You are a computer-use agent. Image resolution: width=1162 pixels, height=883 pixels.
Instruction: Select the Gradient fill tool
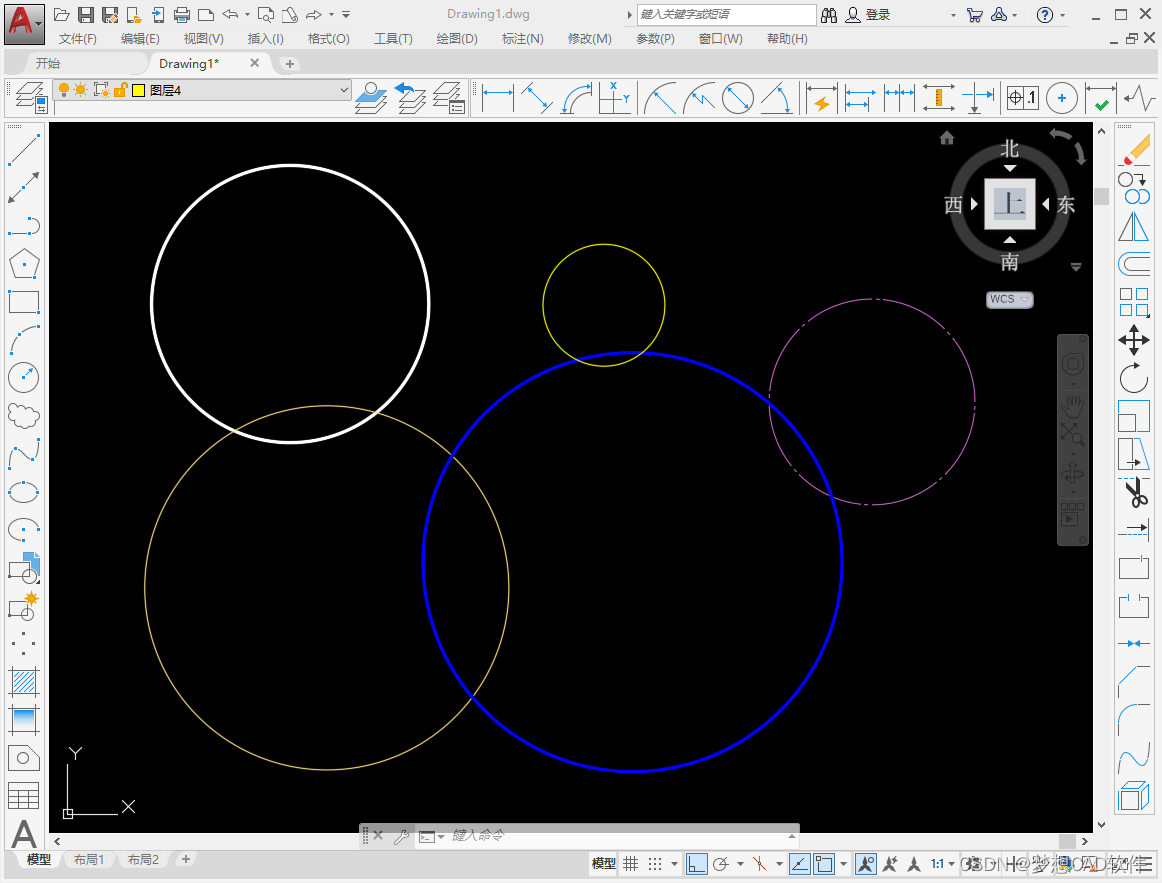pyautogui.click(x=24, y=719)
